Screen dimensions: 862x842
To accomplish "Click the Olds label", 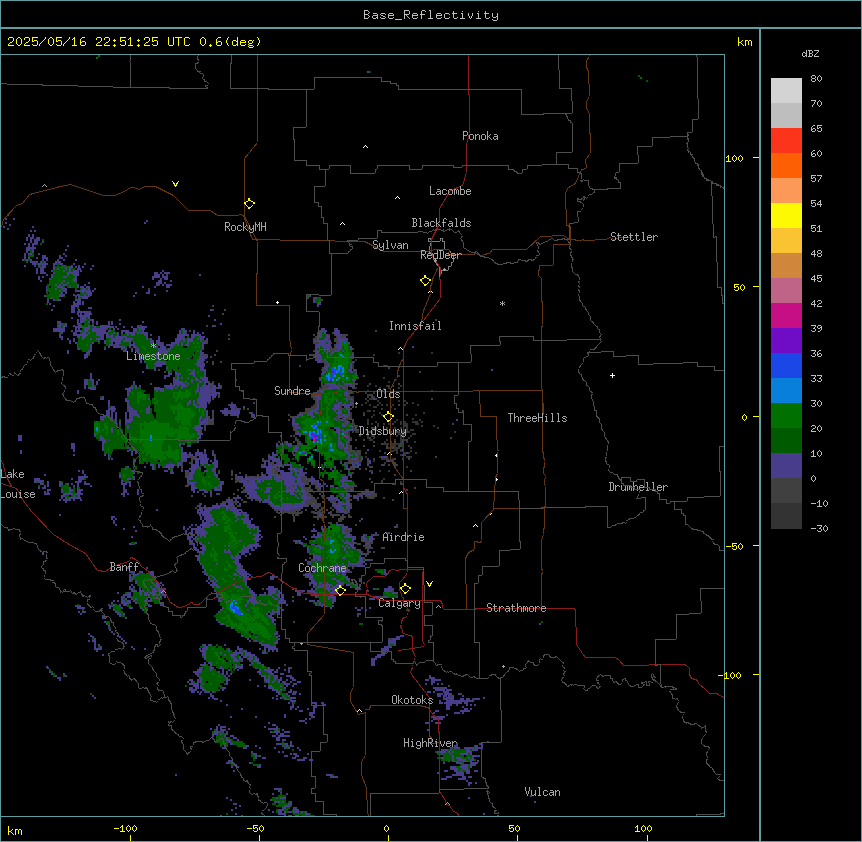I will pyautogui.click(x=388, y=394).
